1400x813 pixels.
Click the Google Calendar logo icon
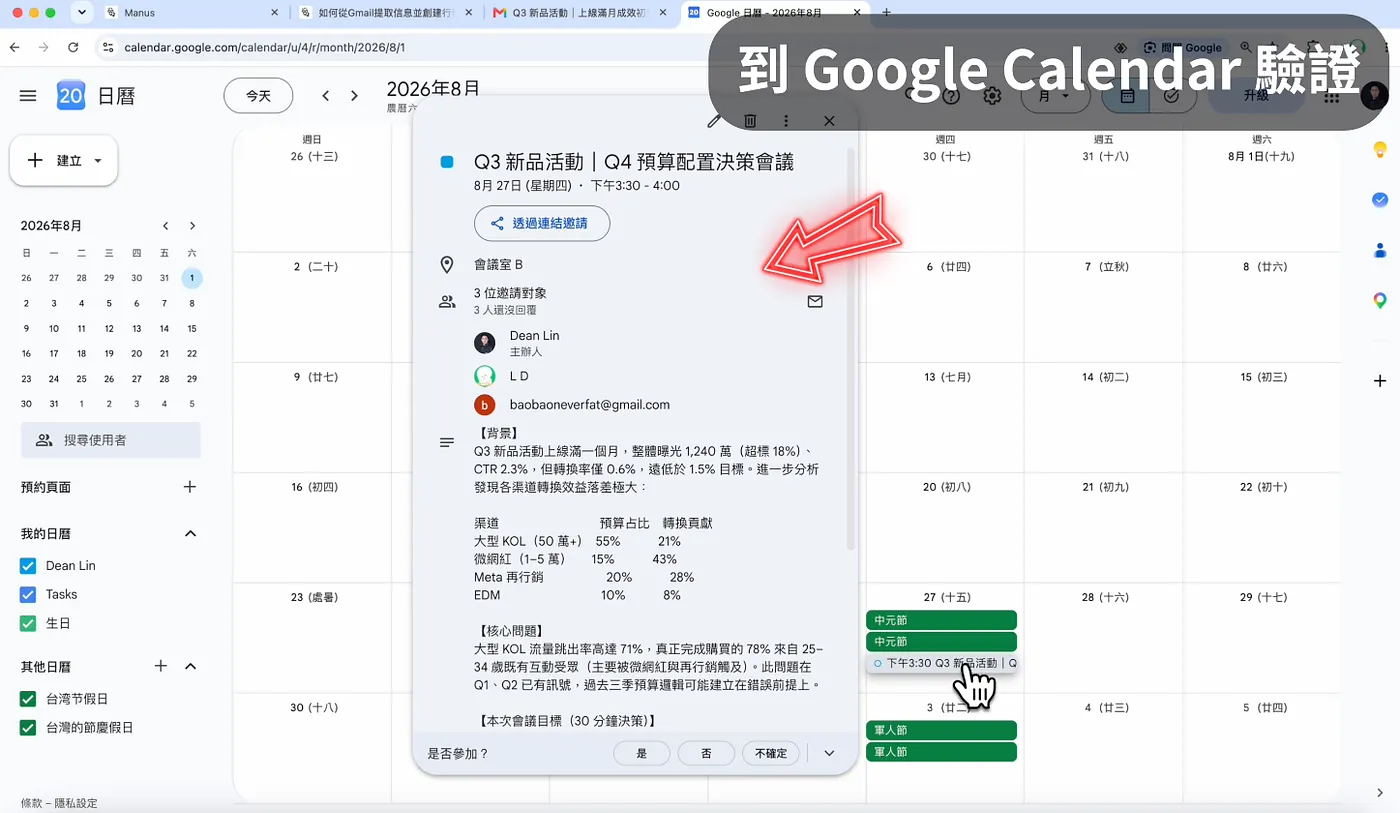[x=71, y=95]
